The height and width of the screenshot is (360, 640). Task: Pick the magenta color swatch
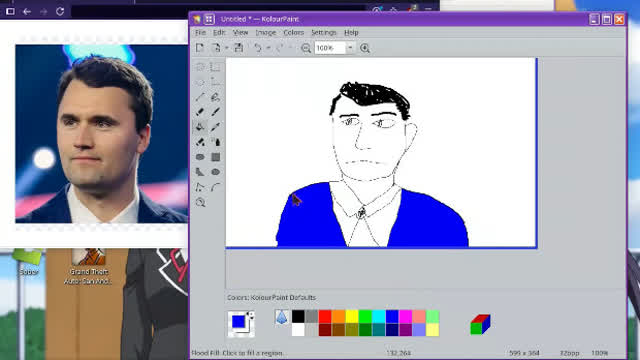pos(406,316)
